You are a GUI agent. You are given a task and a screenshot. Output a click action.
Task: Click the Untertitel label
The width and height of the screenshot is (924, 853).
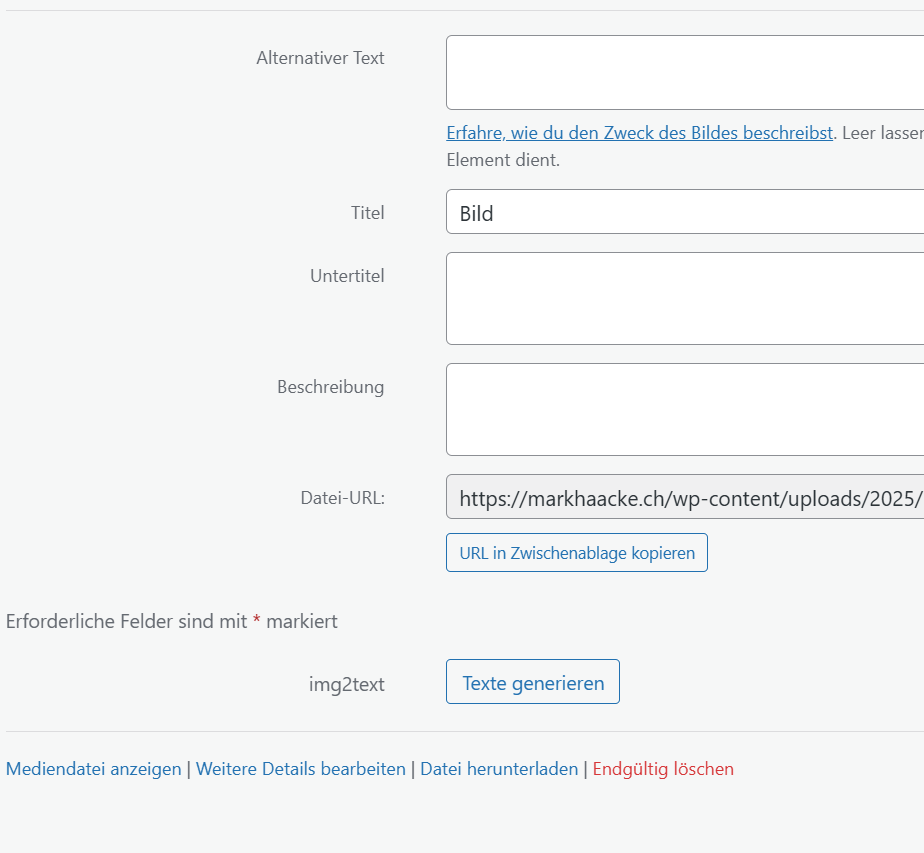[347, 276]
